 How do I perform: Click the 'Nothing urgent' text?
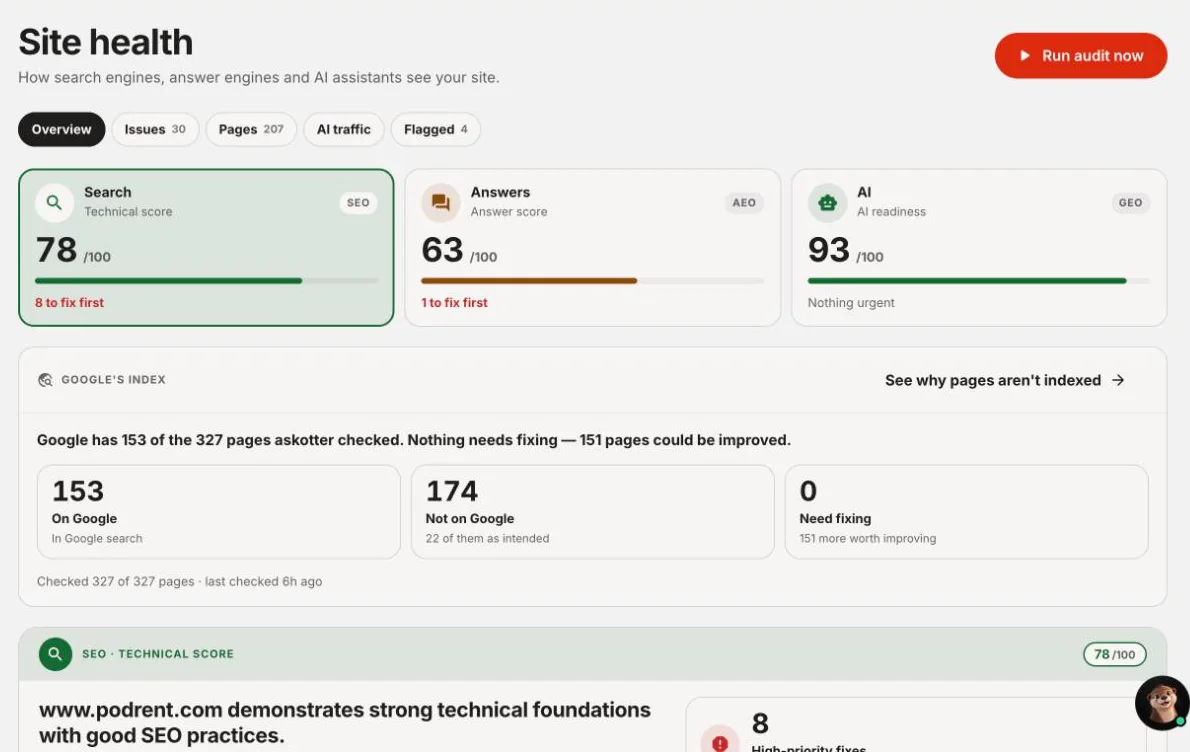coord(851,302)
